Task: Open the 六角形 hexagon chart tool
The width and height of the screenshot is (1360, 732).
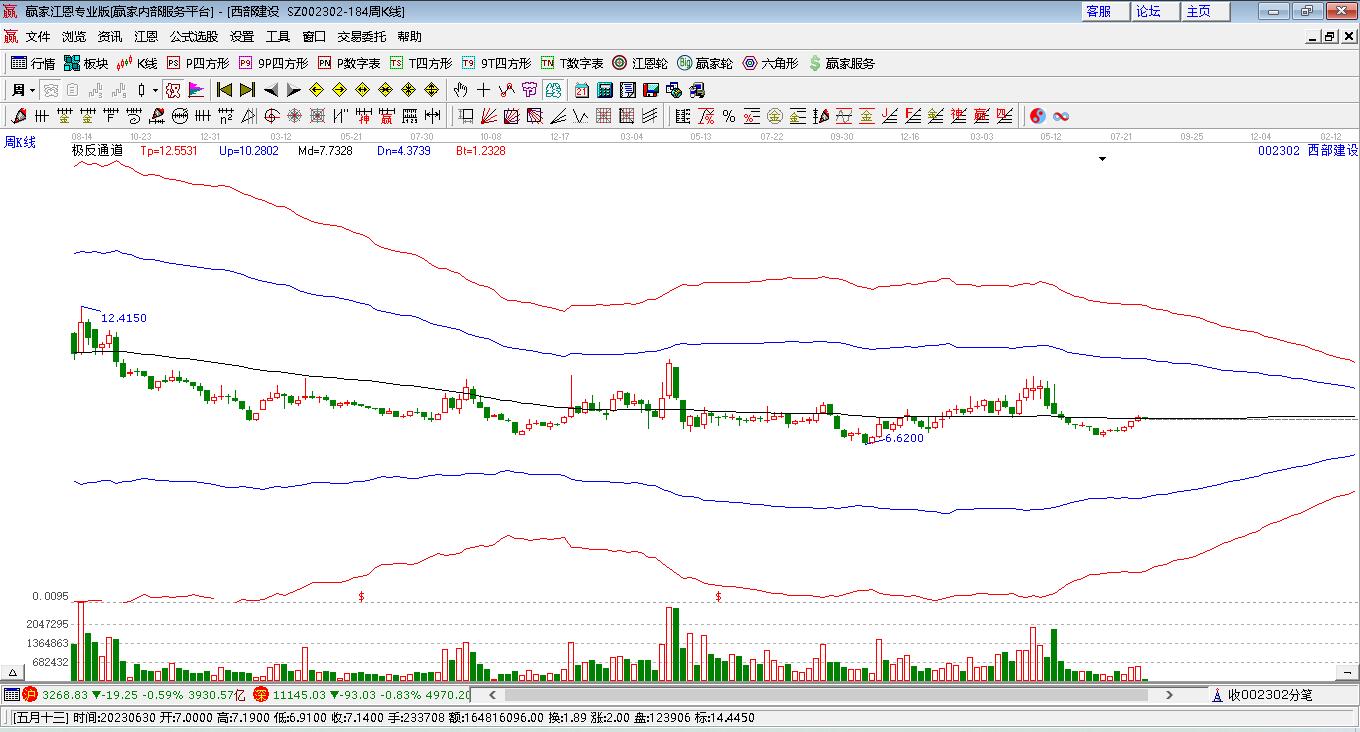Action: point(769,63)
